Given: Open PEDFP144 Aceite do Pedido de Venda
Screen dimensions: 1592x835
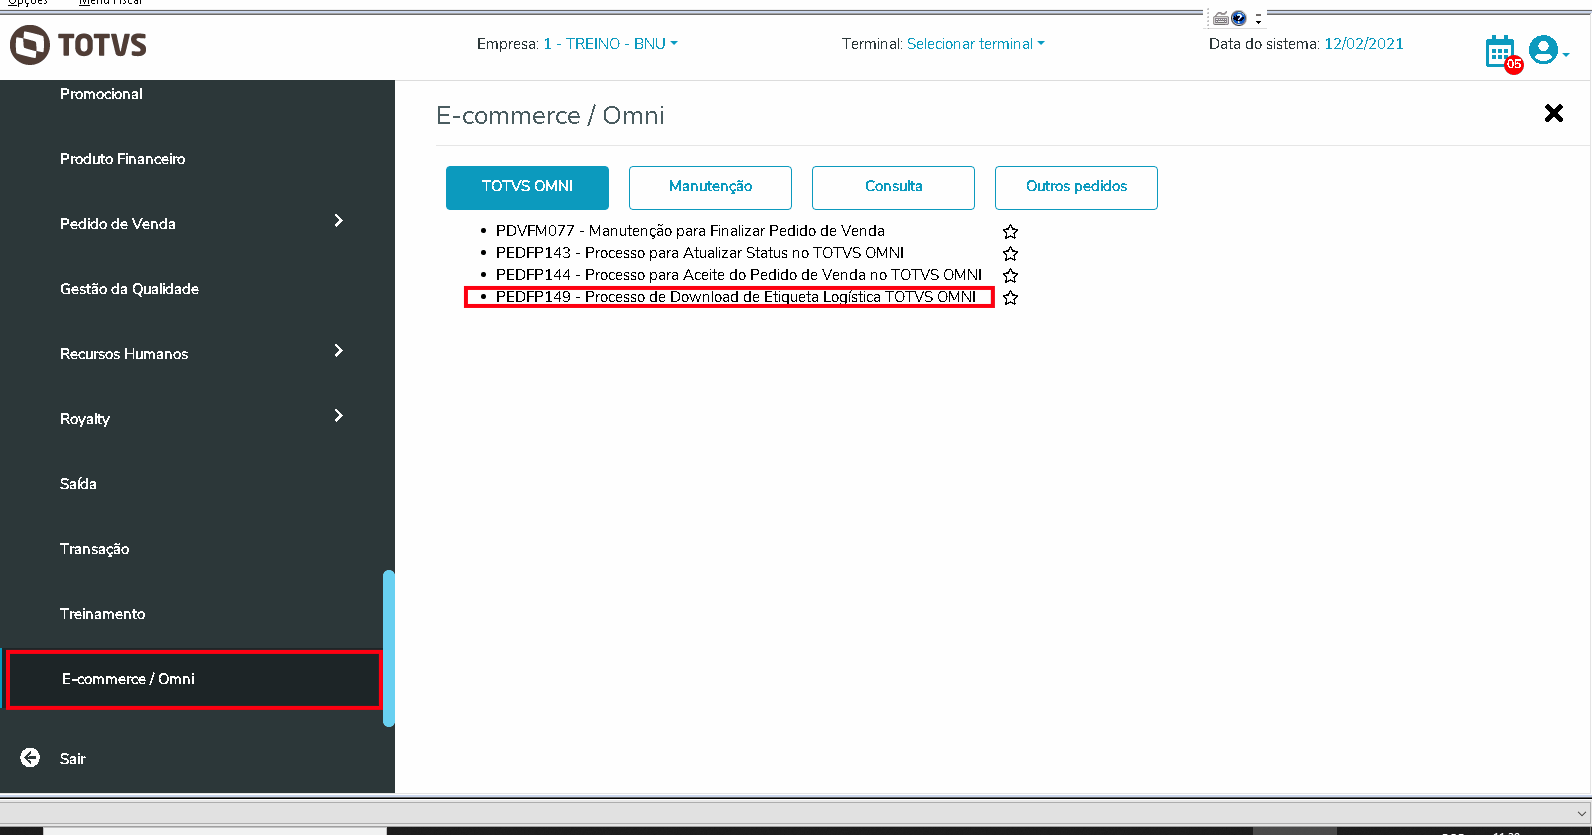Looking at the screenshot, I should 739,275.
